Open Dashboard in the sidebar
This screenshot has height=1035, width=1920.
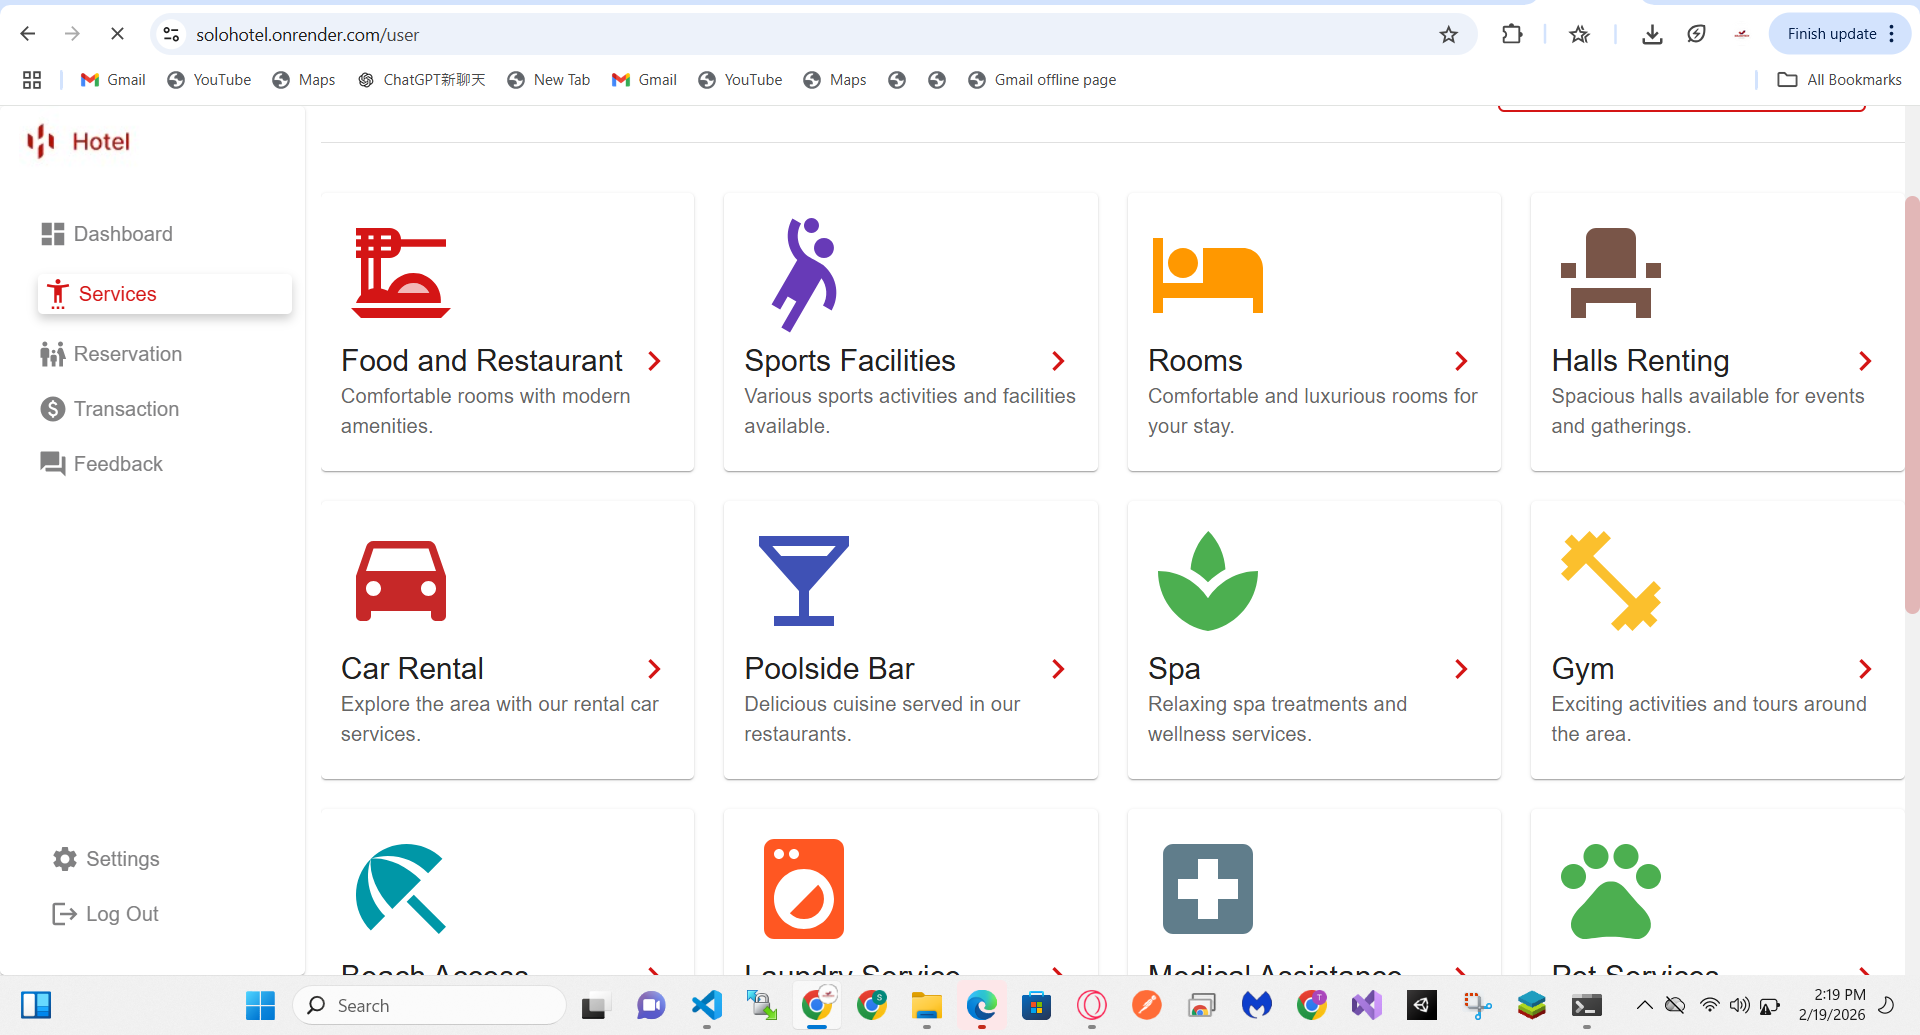tap(123, 234)
